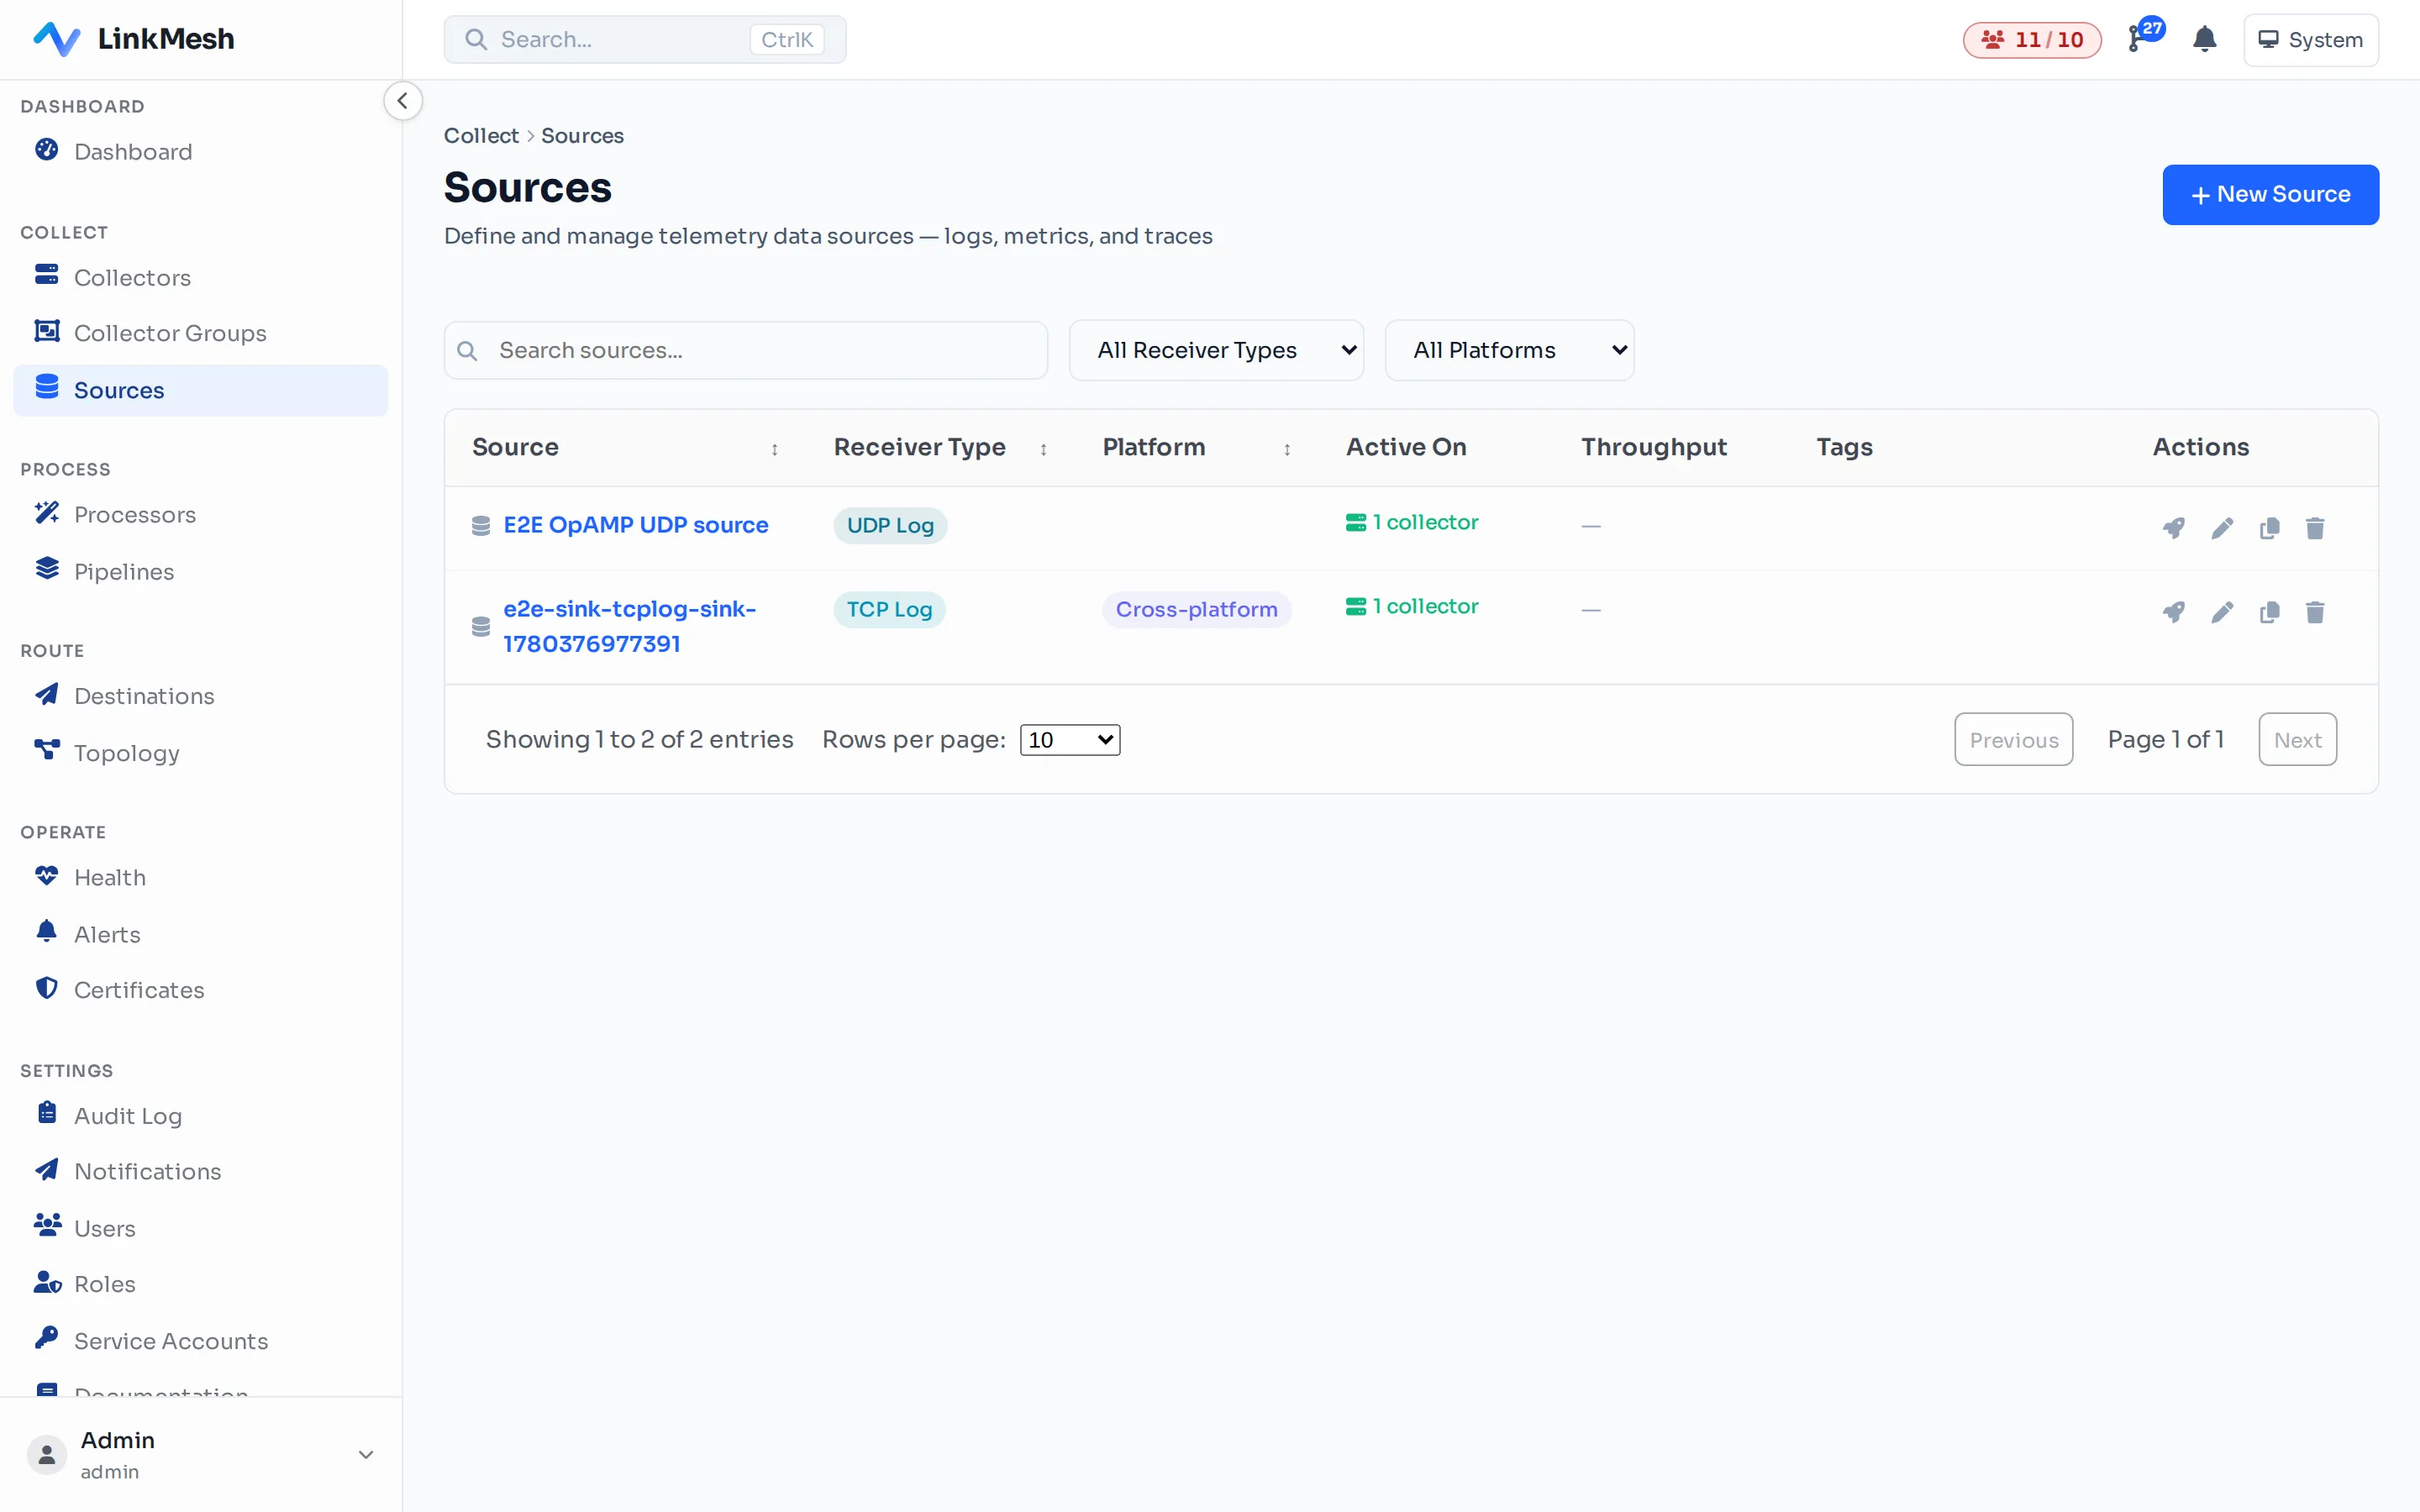Screen dimensions: 2420x1512
Task: Click the New Source button
Action: click(x=2270, y=195)
